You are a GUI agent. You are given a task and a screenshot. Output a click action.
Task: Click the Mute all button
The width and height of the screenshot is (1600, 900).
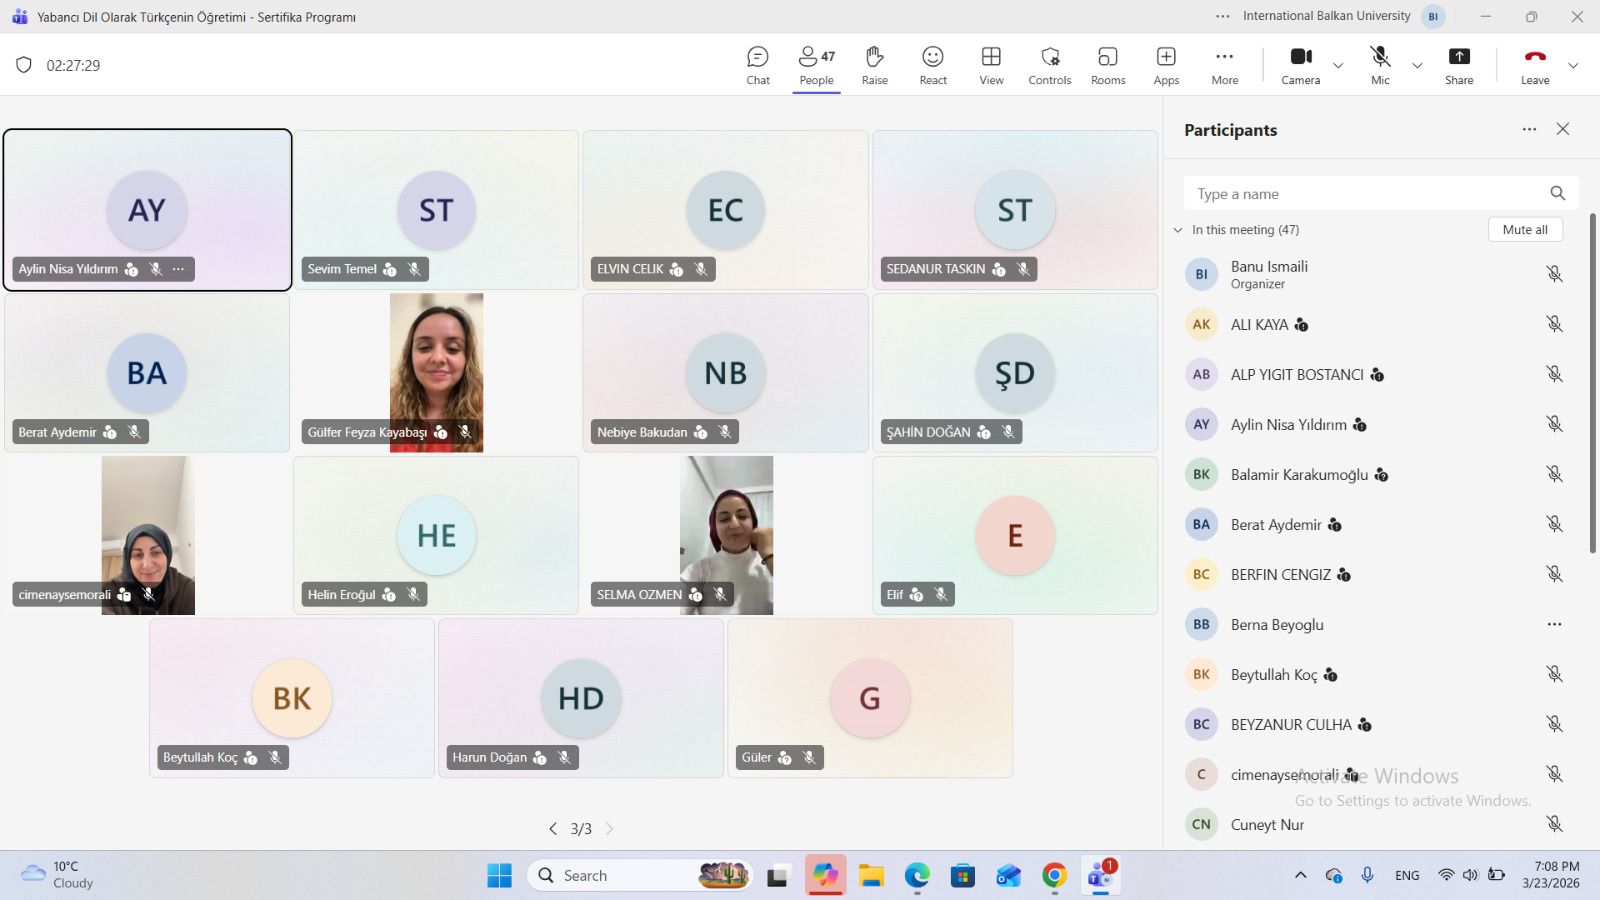pyautogui.click(x=1524, y=230)
